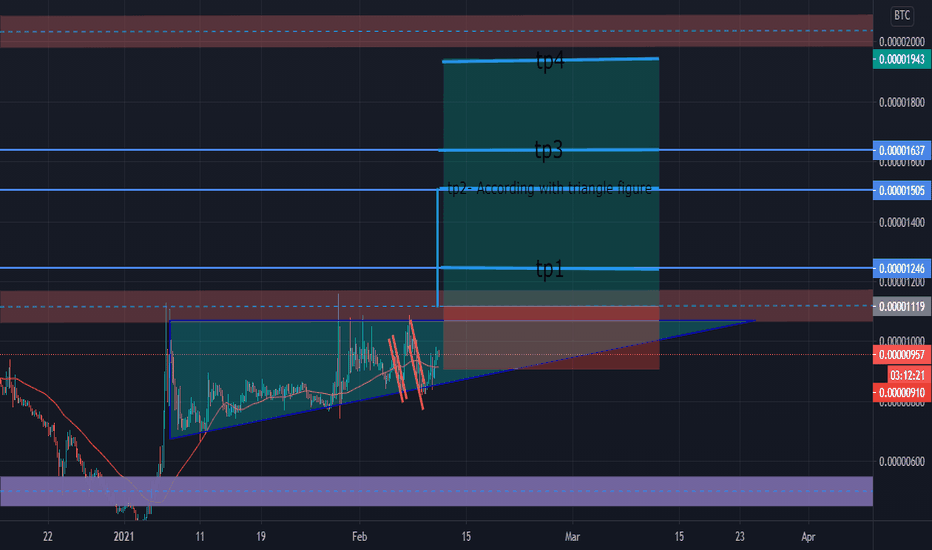Select the purple support zone rectangle
This screenshot has width=932, height=550.
click(436, 491)
